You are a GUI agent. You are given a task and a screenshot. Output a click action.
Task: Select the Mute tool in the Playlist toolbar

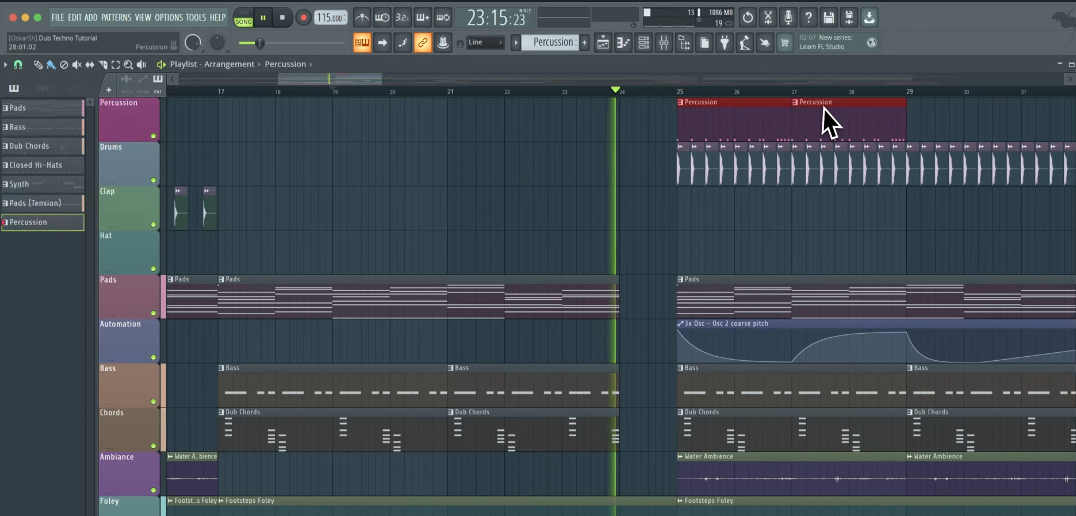tap(77, 64)
